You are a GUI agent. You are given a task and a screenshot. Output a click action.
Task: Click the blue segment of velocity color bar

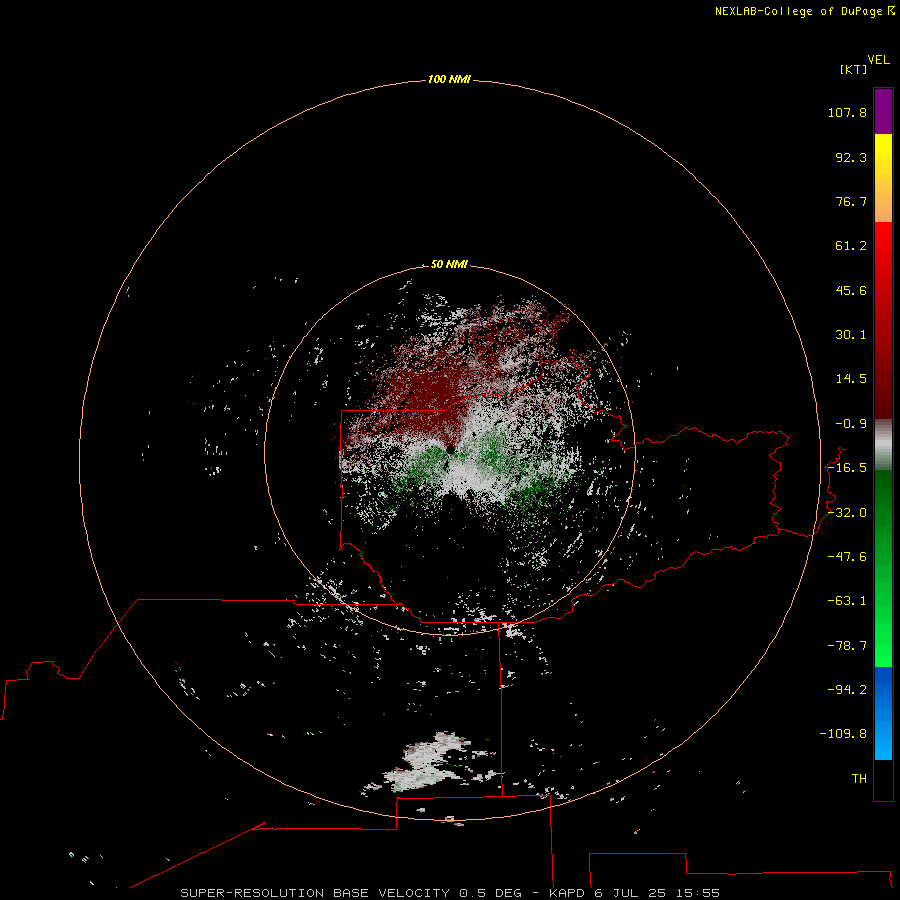click(x=883, y=713)
